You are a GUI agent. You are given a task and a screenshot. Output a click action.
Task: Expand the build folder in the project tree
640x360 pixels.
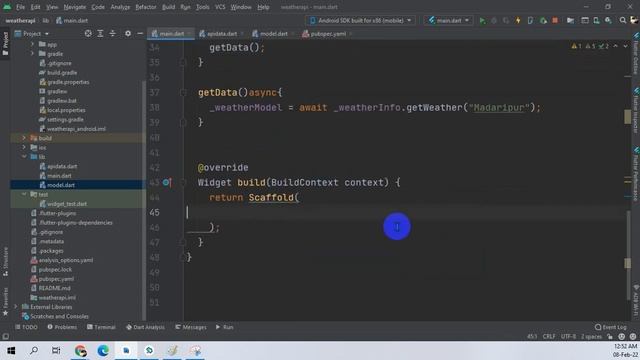coord(24,138)
